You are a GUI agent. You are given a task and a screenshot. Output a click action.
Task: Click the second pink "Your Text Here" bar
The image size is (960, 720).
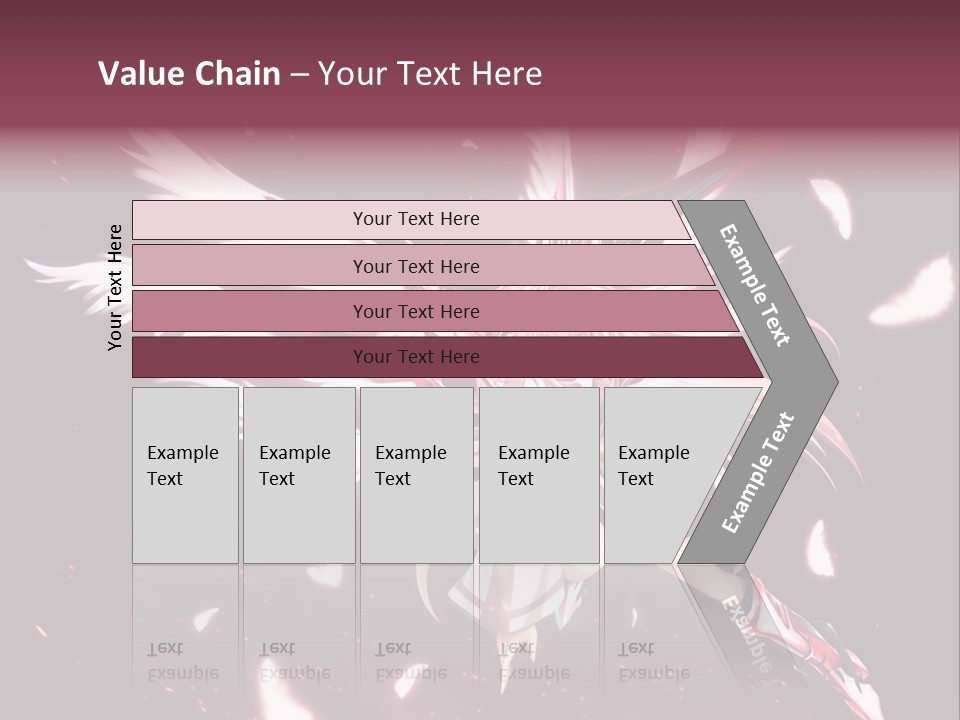click(x=416, y=266)
